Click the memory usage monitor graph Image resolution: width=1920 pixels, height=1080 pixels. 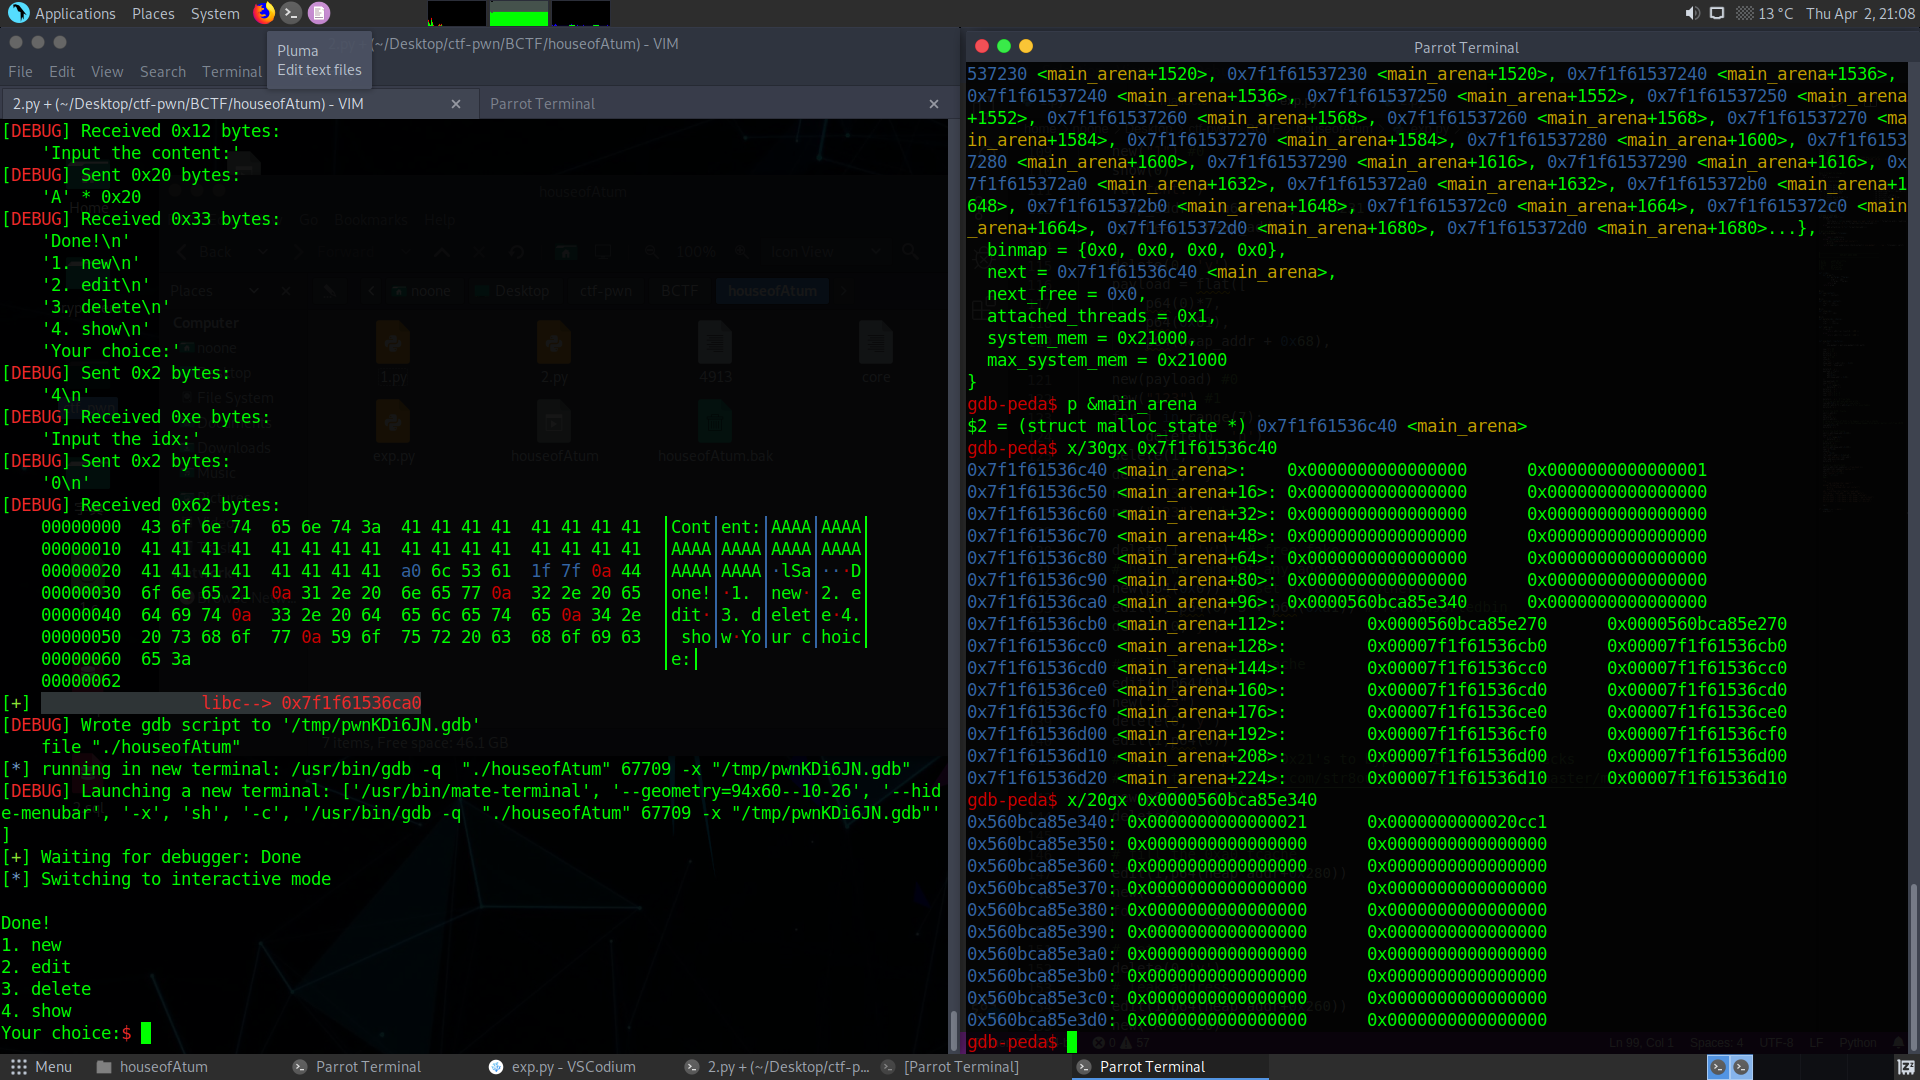519,13
